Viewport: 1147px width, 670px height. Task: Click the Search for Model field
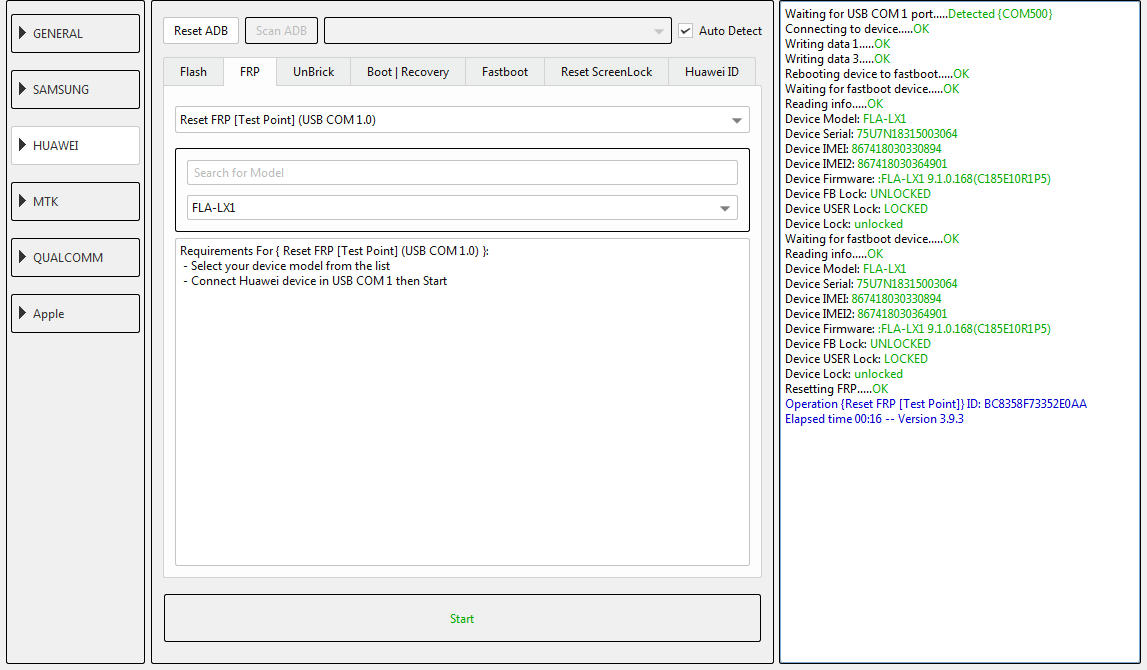coord(462,173)
